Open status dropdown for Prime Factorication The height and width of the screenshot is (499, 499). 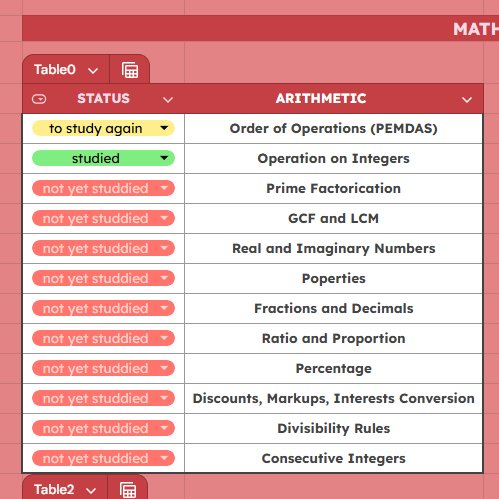tap(103, 188)
